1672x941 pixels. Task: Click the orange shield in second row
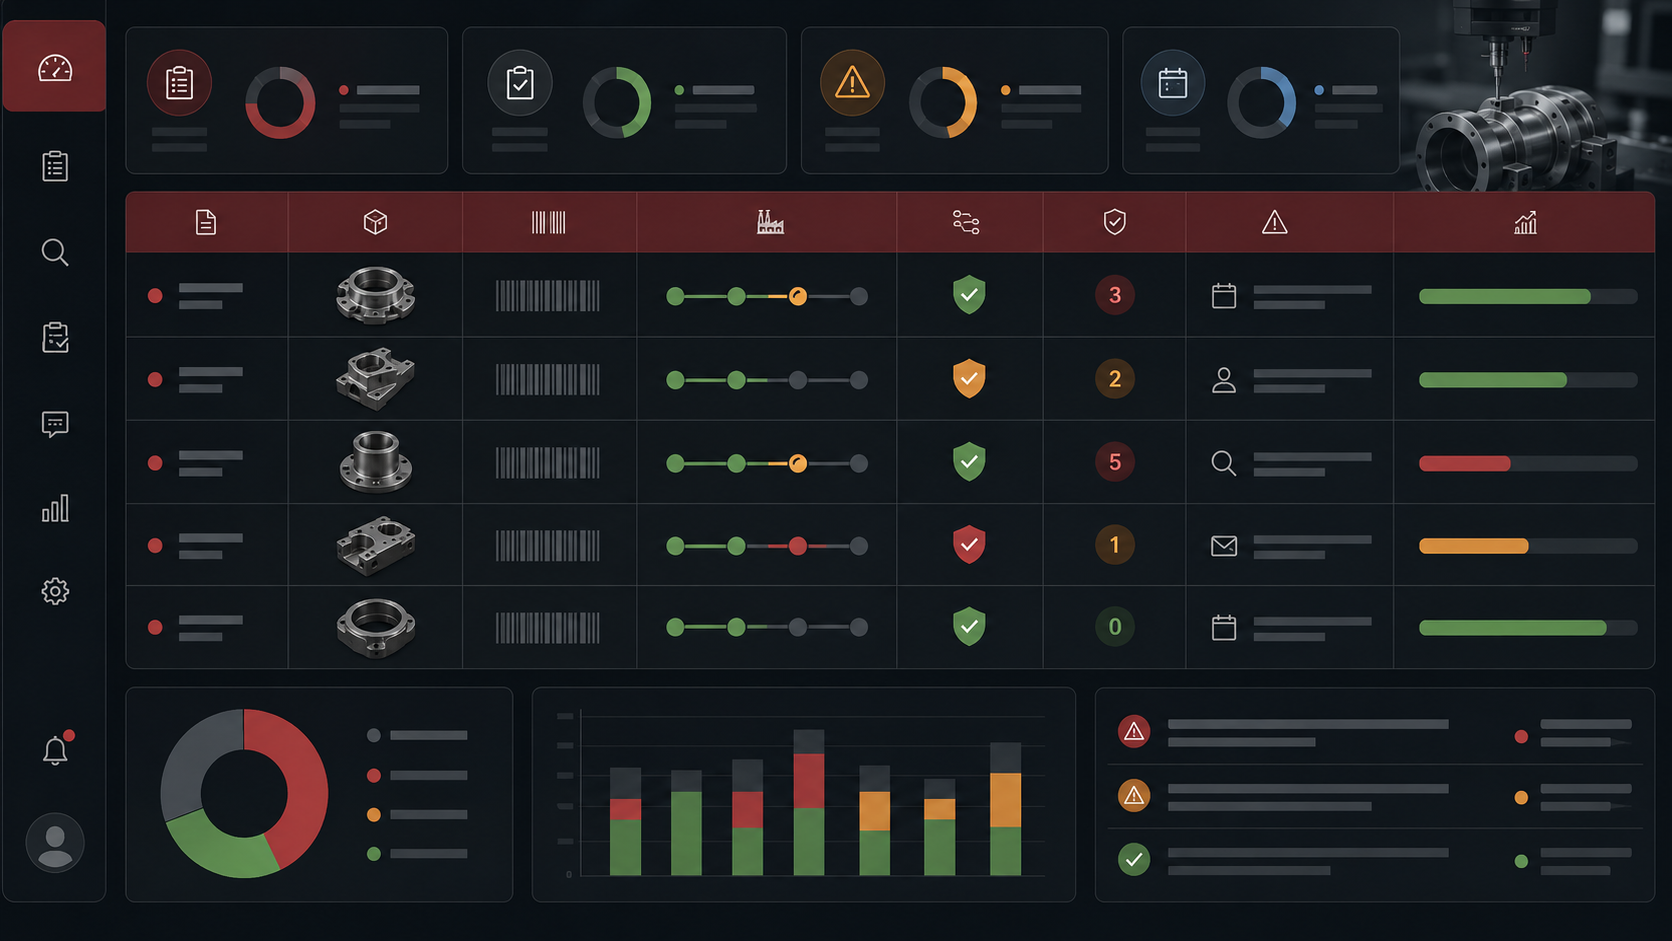(x=969, y=379)
